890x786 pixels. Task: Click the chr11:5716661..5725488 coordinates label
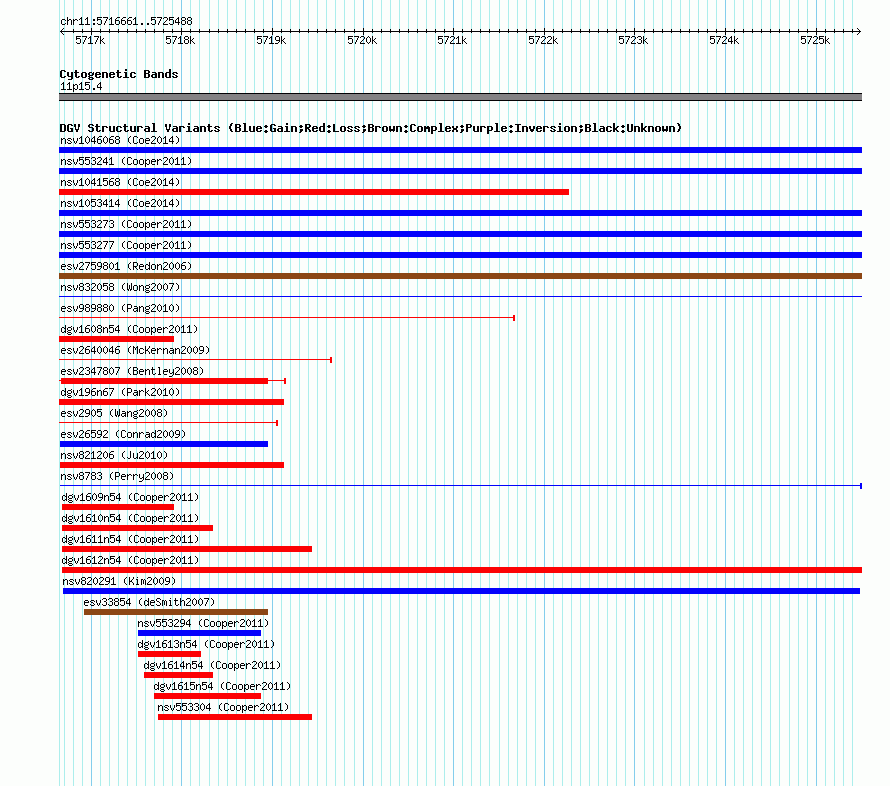pyautogui.click(x=126, y=21)
